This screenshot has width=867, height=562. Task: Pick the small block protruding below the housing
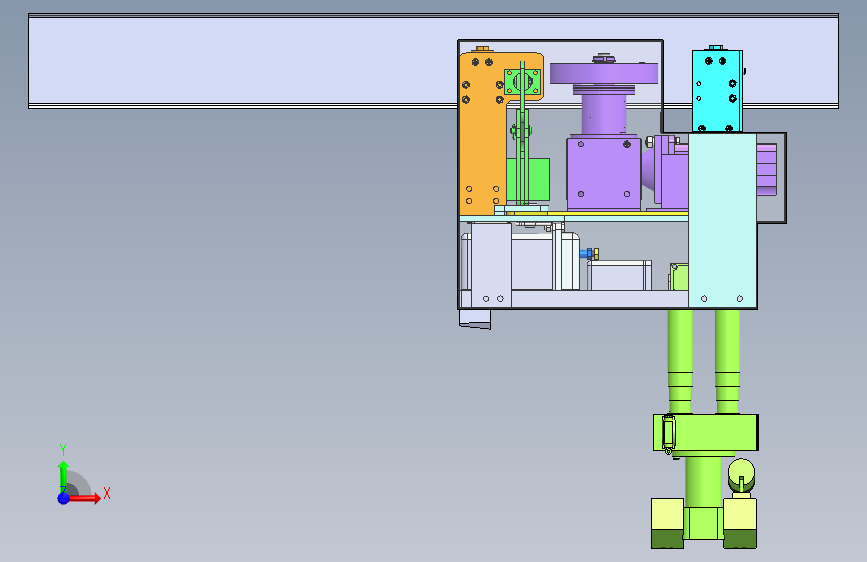pos(475,319)
